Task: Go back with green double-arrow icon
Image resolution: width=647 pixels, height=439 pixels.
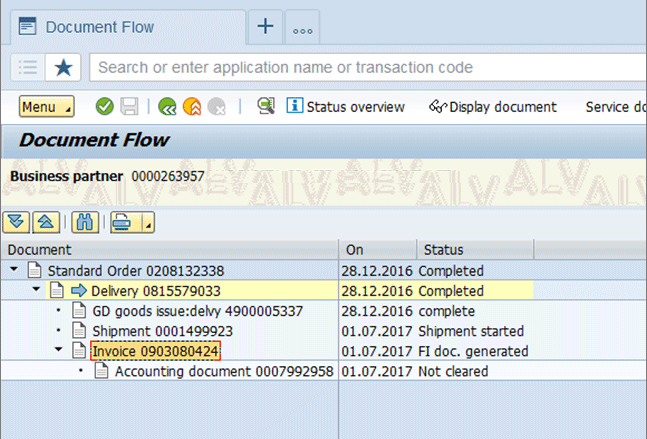Action: 167,106
